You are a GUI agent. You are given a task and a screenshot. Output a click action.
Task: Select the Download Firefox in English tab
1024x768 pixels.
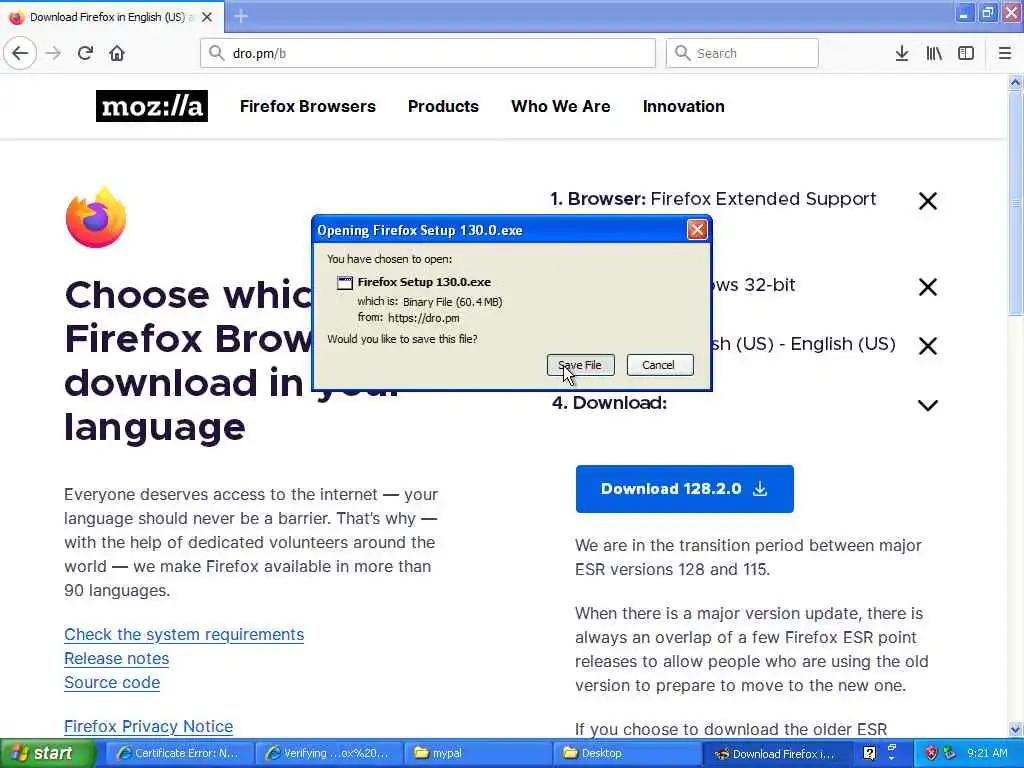click(112, 17)
